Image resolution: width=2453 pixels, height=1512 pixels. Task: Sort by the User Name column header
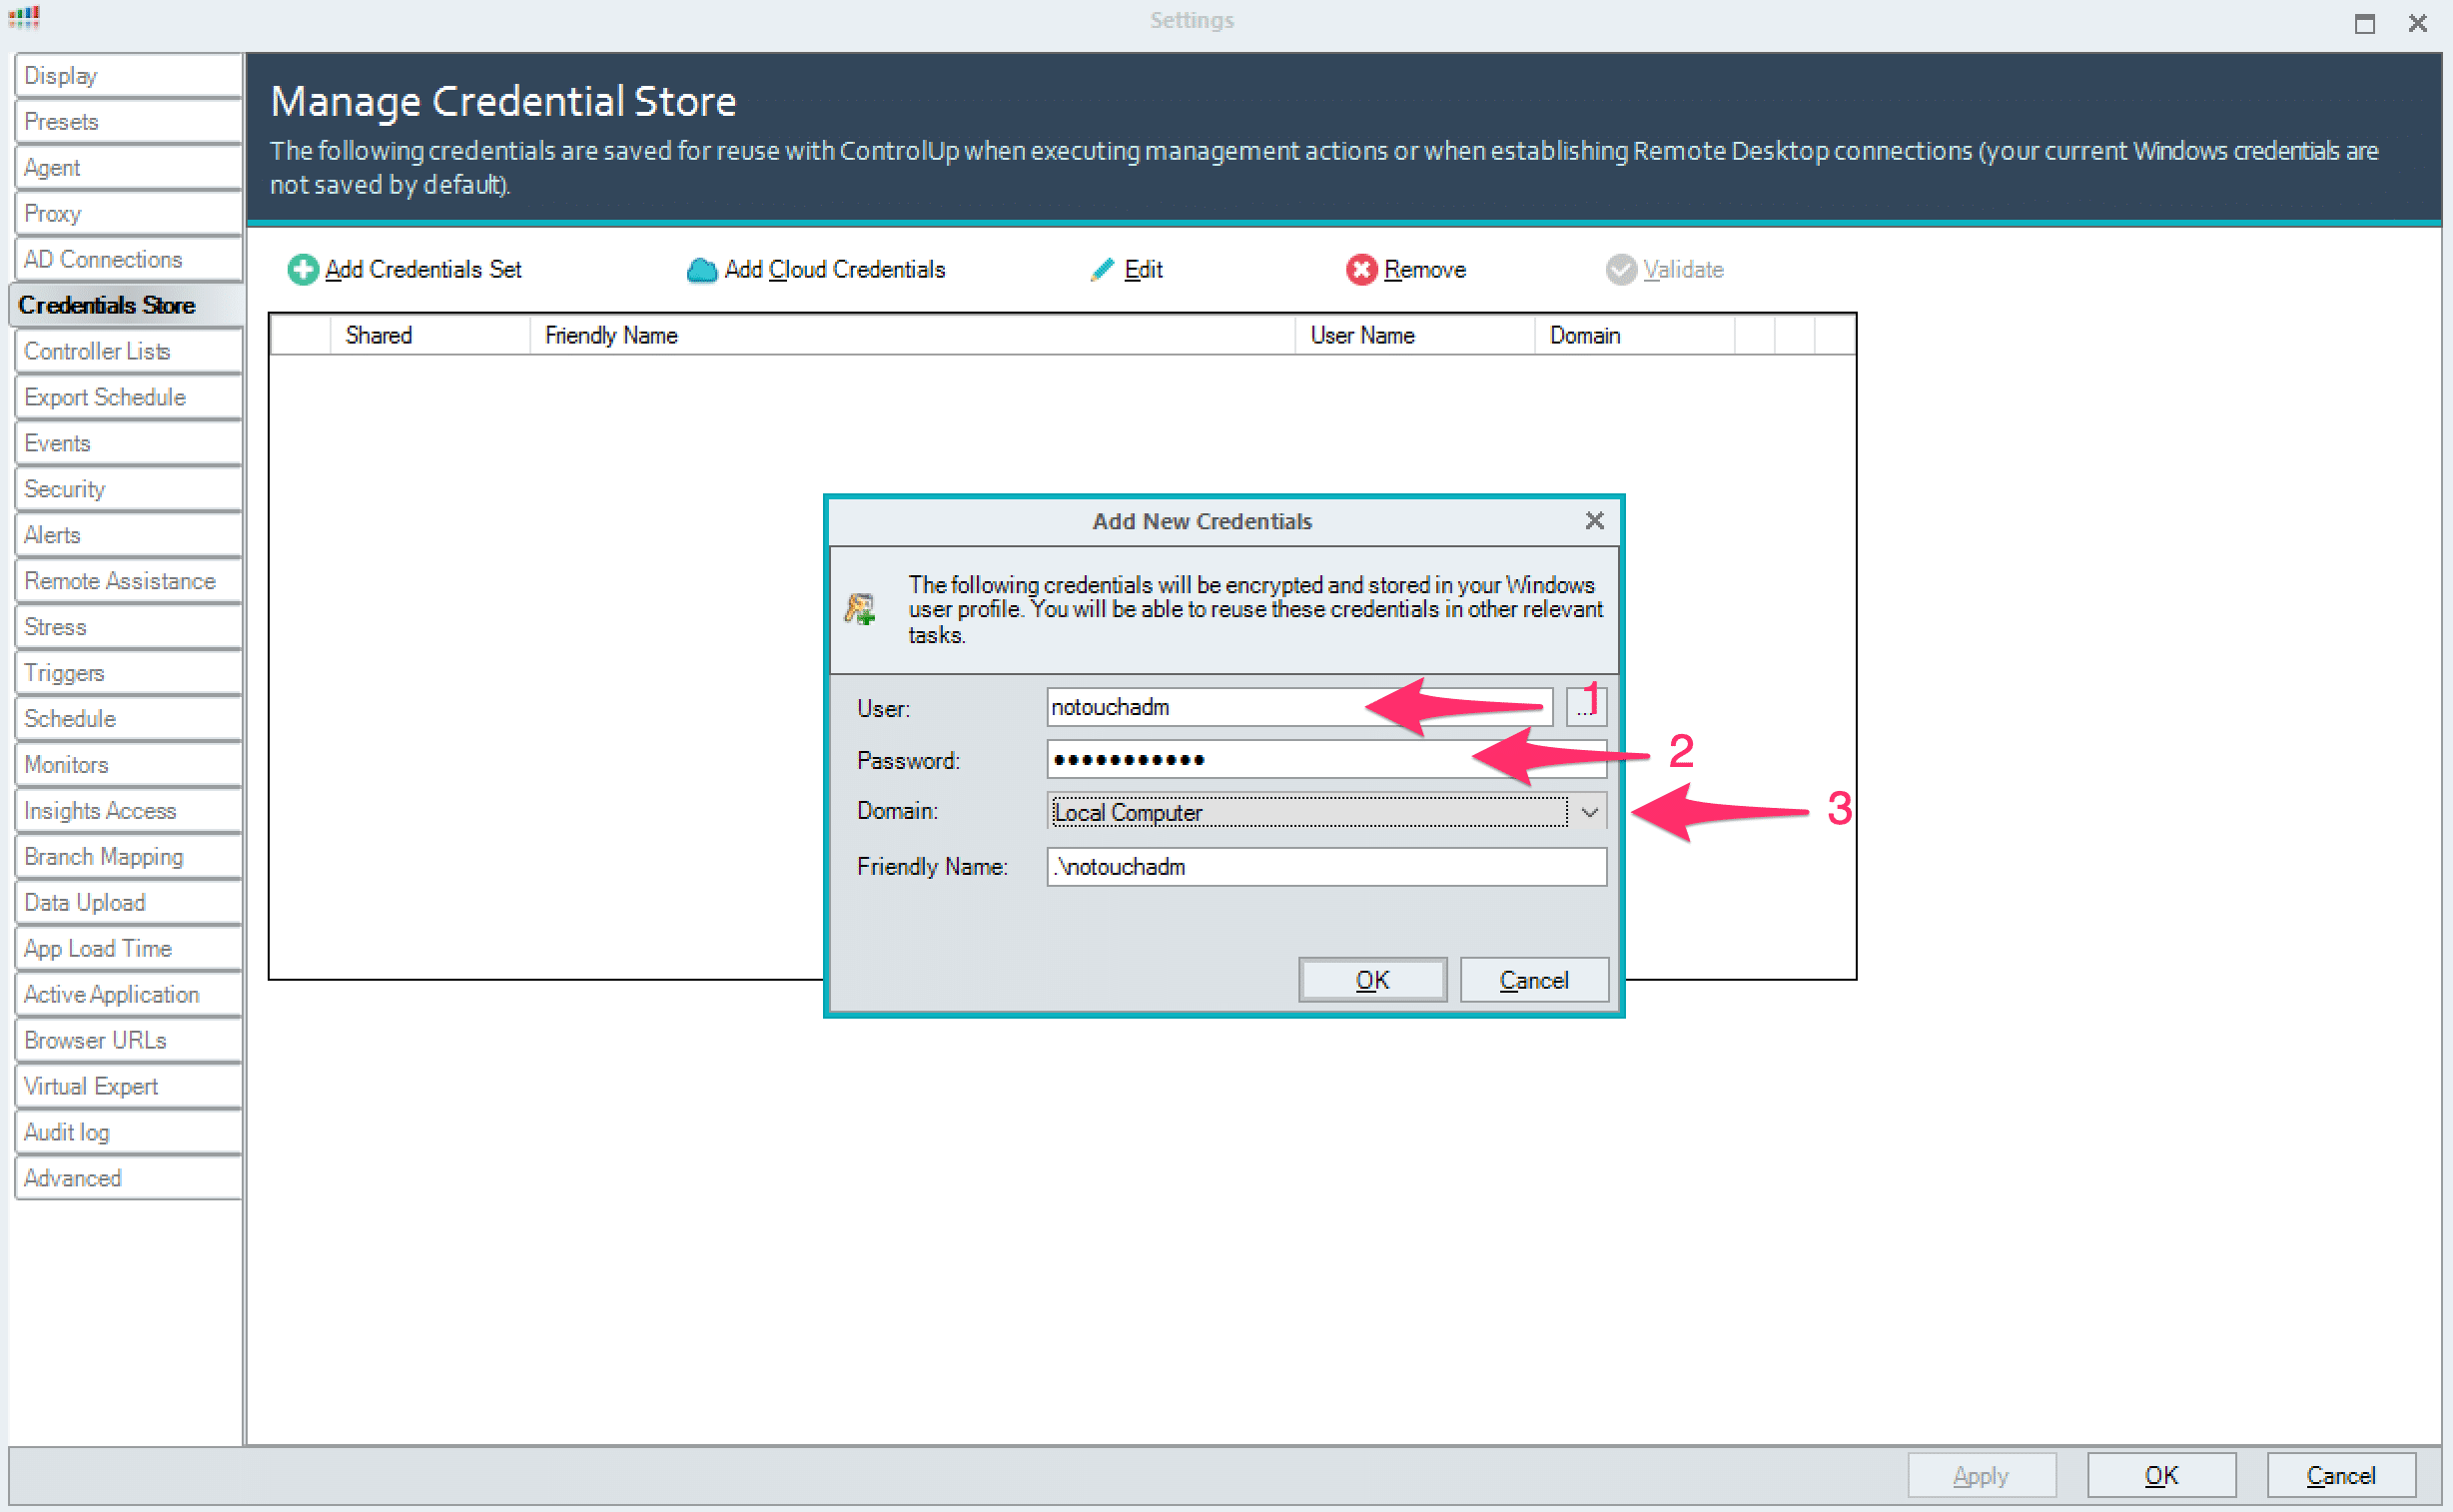[1415, 336]
